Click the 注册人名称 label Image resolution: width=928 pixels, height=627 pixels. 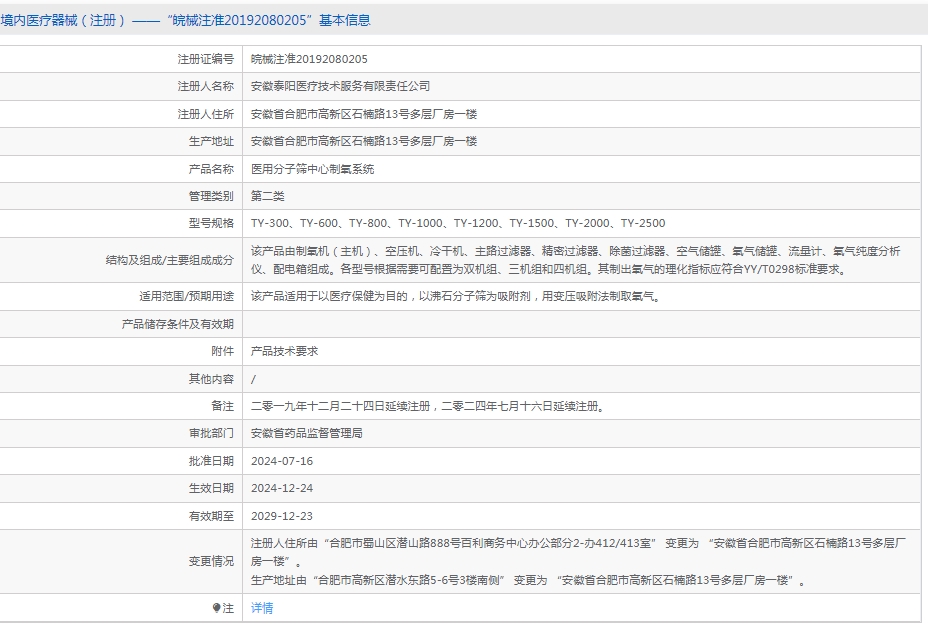tap(205, 86)
